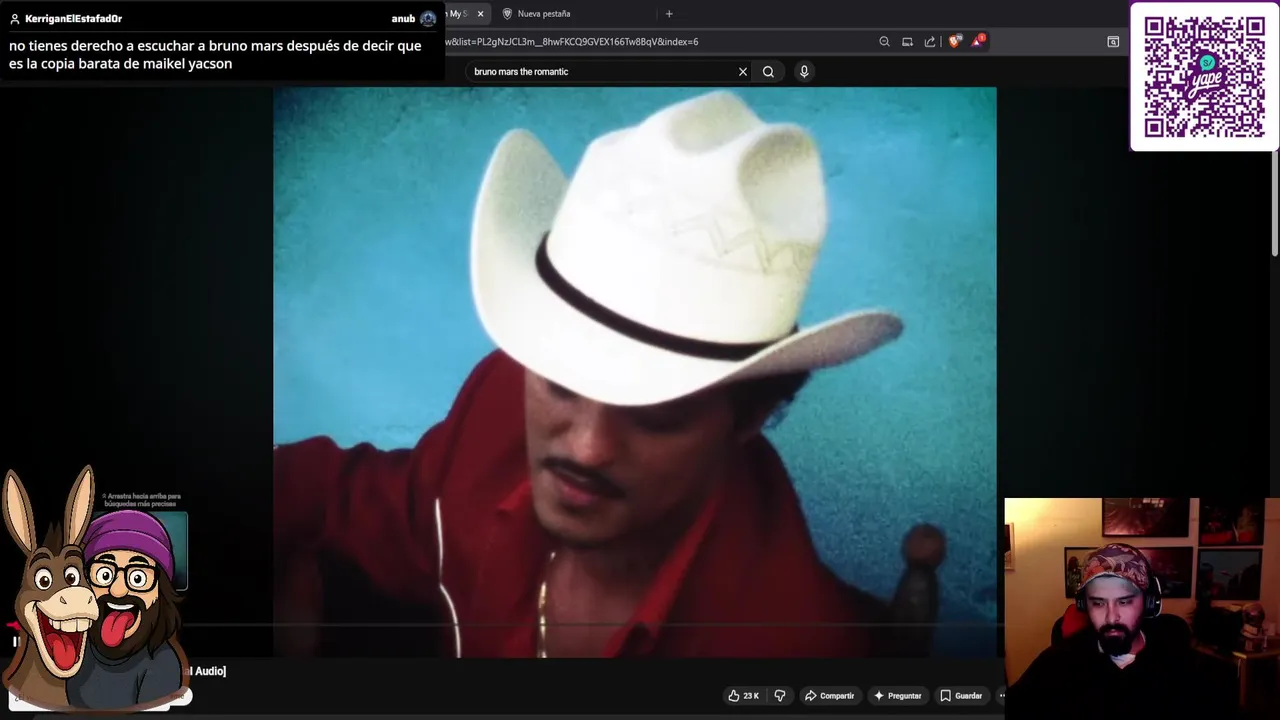This screenshot has height=720, width=1280.
Task: Click the cast screen icon in address bar
Action: [x=907, y=42]
